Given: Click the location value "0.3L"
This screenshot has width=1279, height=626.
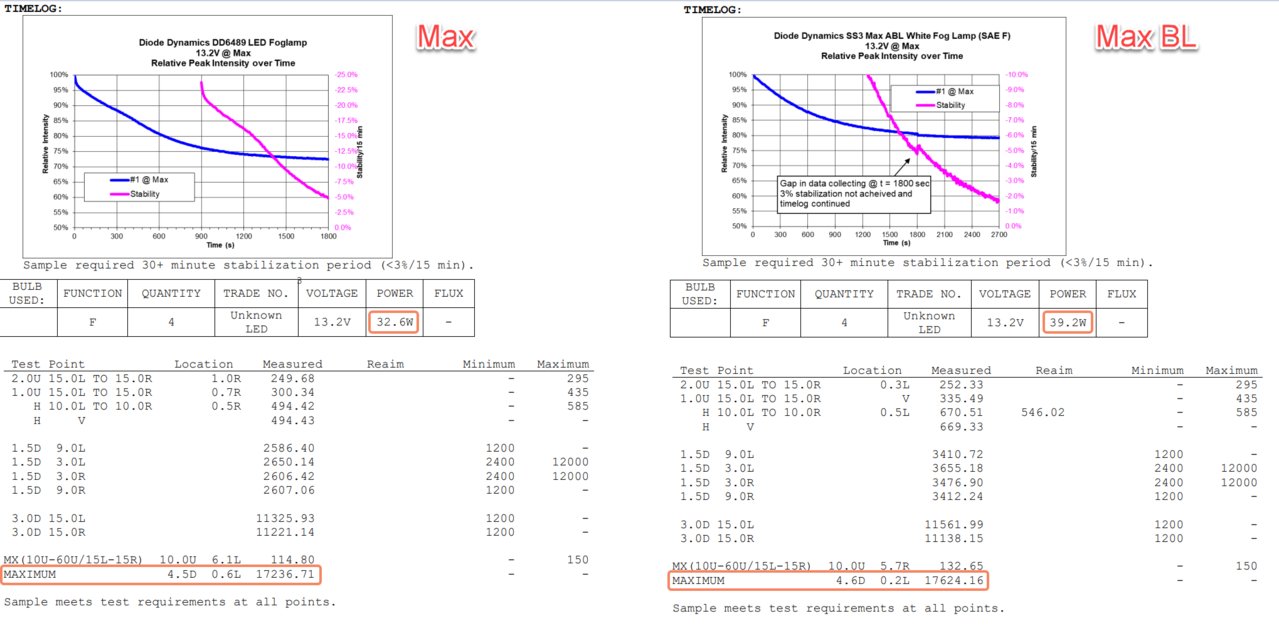Looking at the screenshot, I should coord(893,384).
